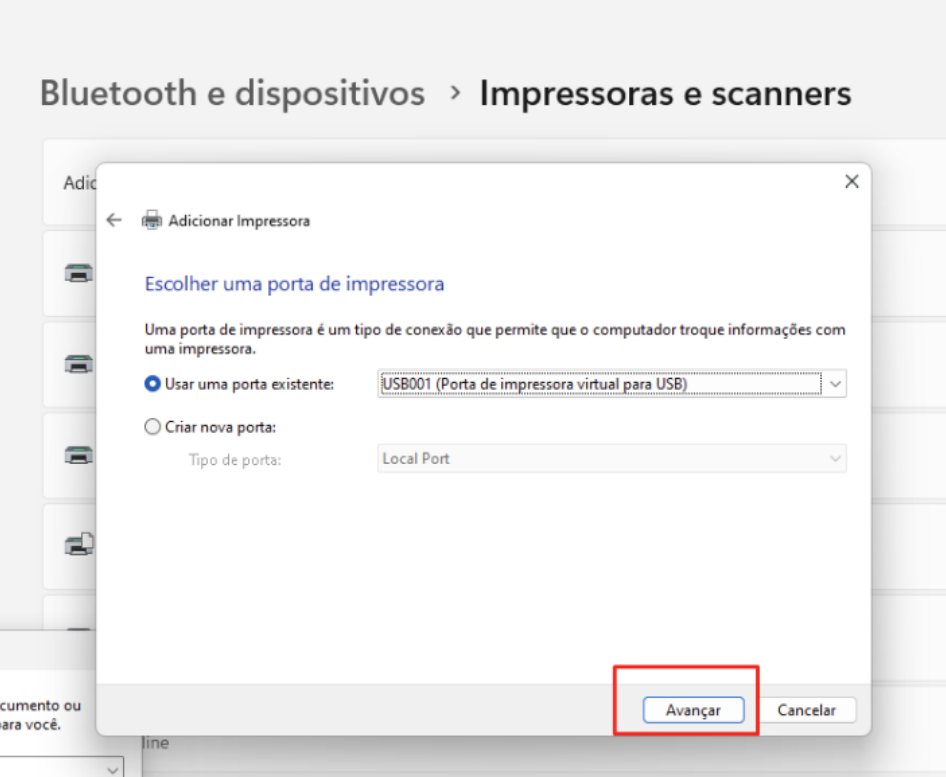Select the third printer icon in the list

pos(79,455)
